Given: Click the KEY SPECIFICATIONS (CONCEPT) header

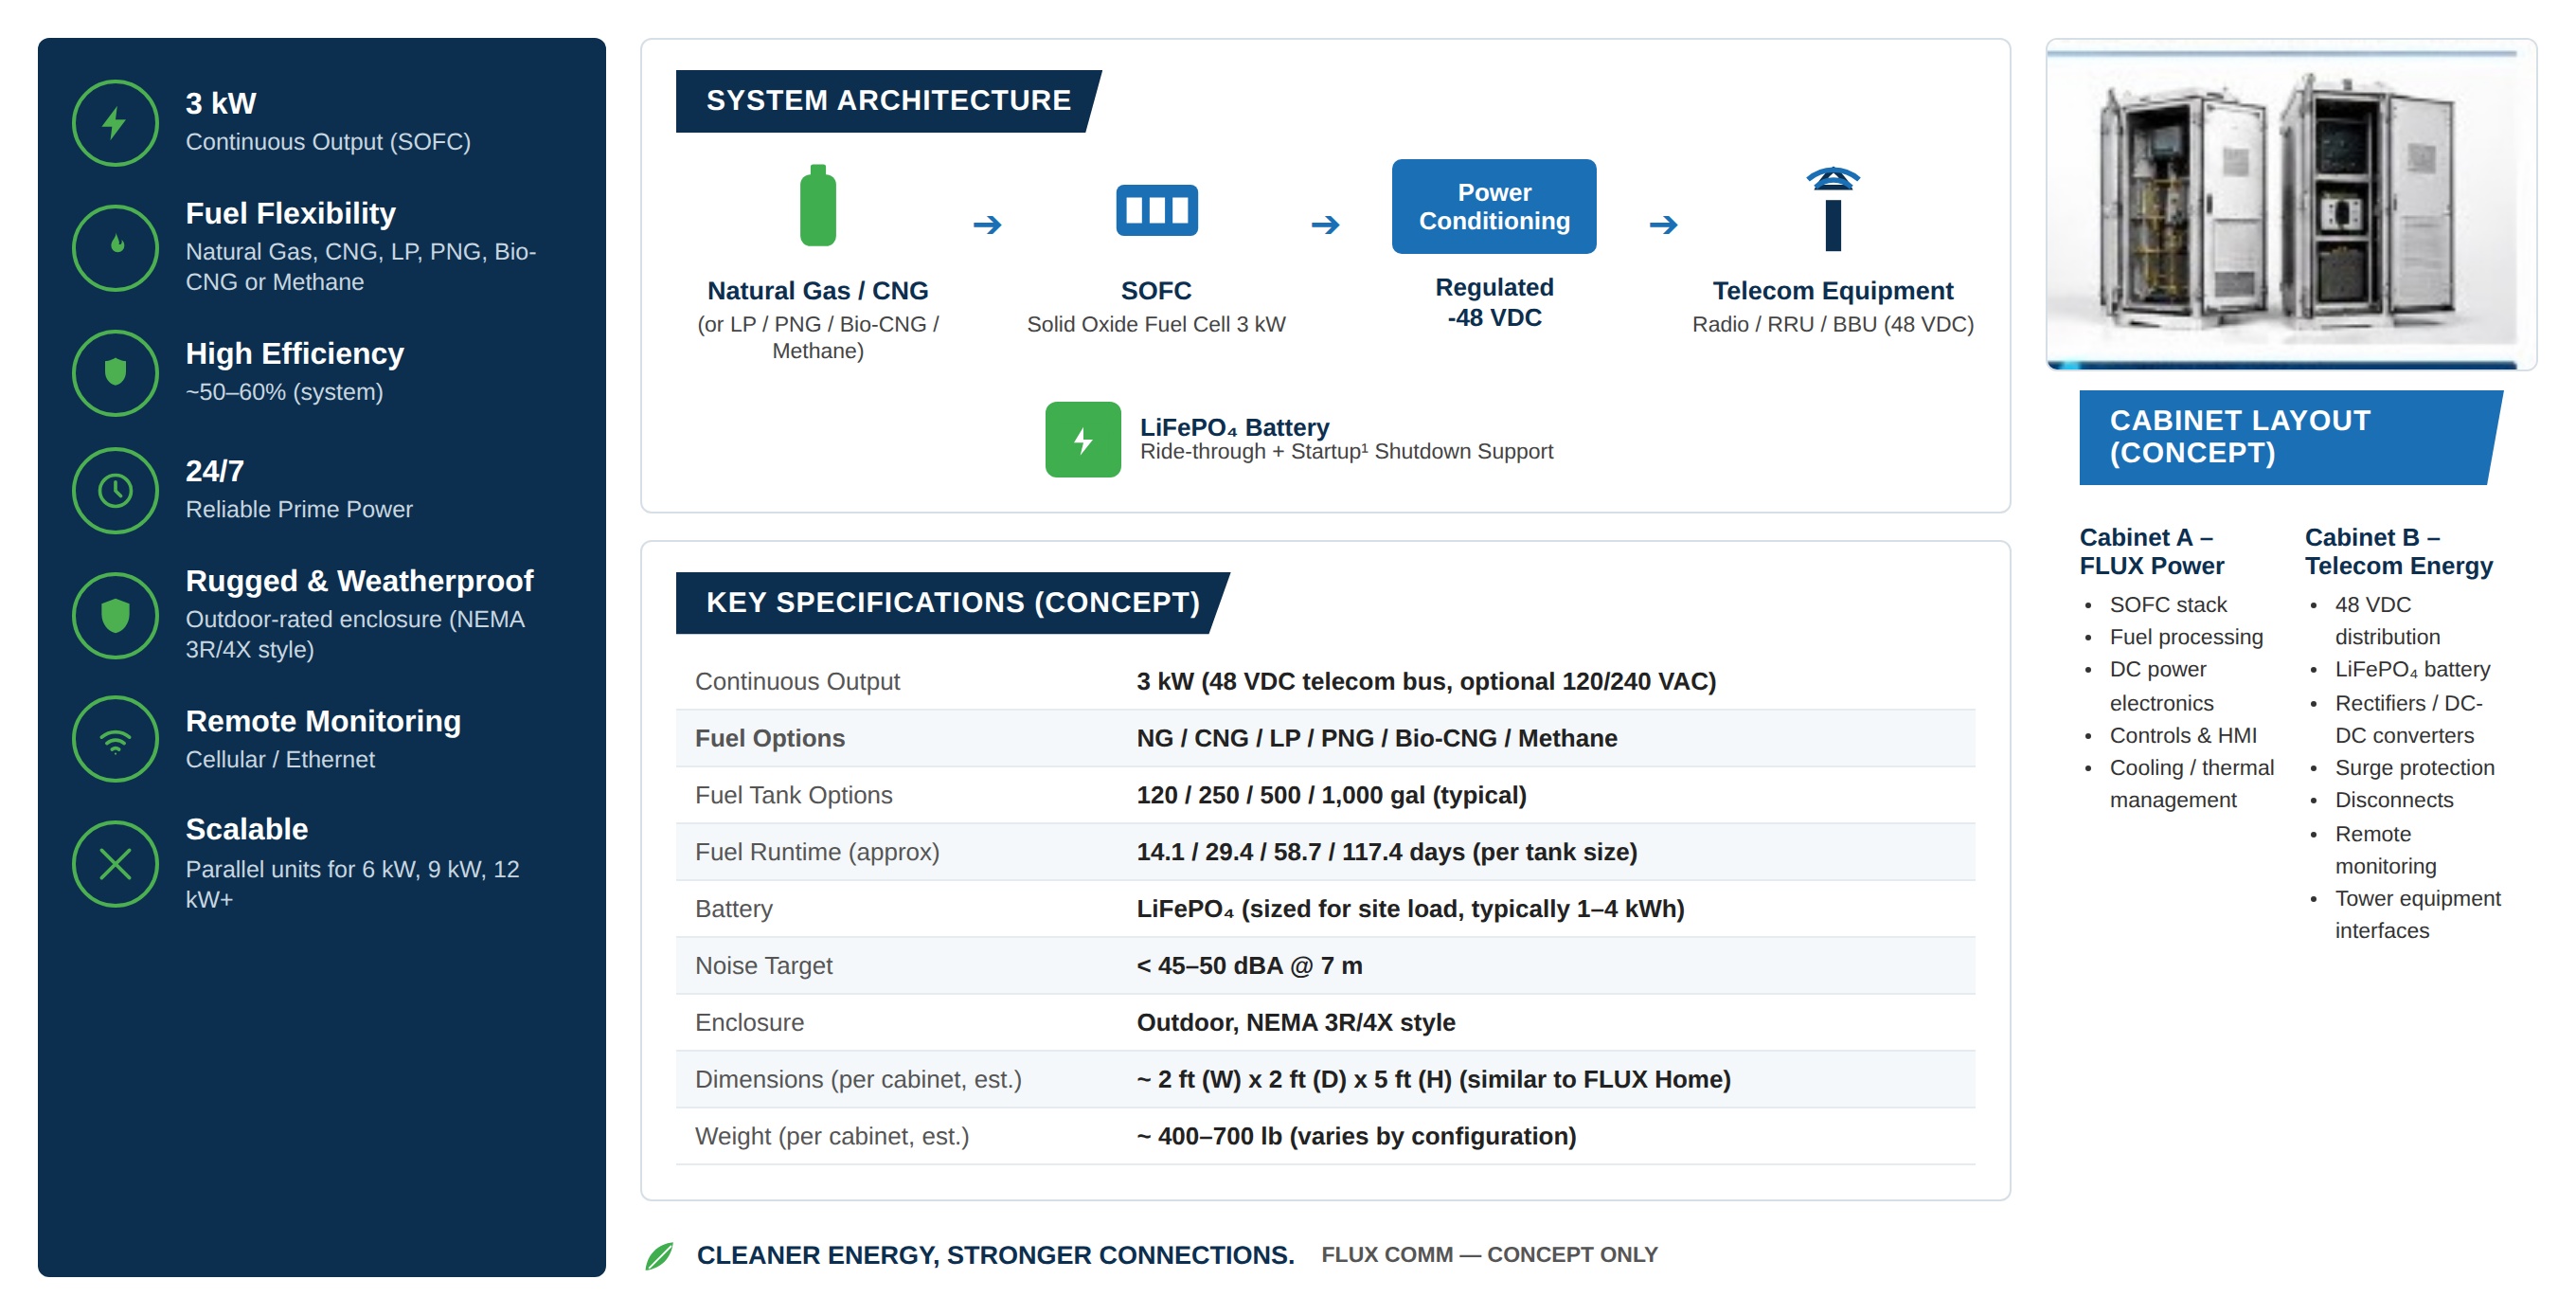Looking at the screenshot, I should (952, 602).
